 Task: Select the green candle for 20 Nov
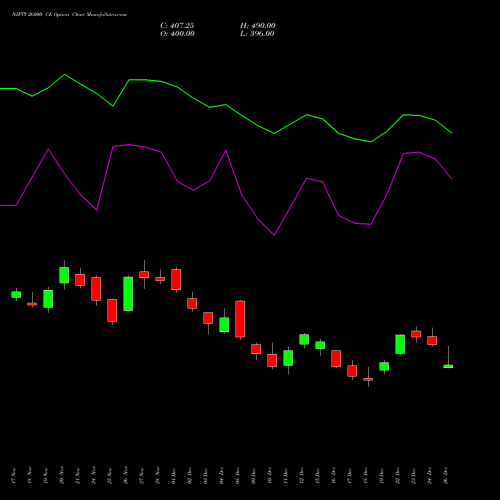[x=64, y=275]
